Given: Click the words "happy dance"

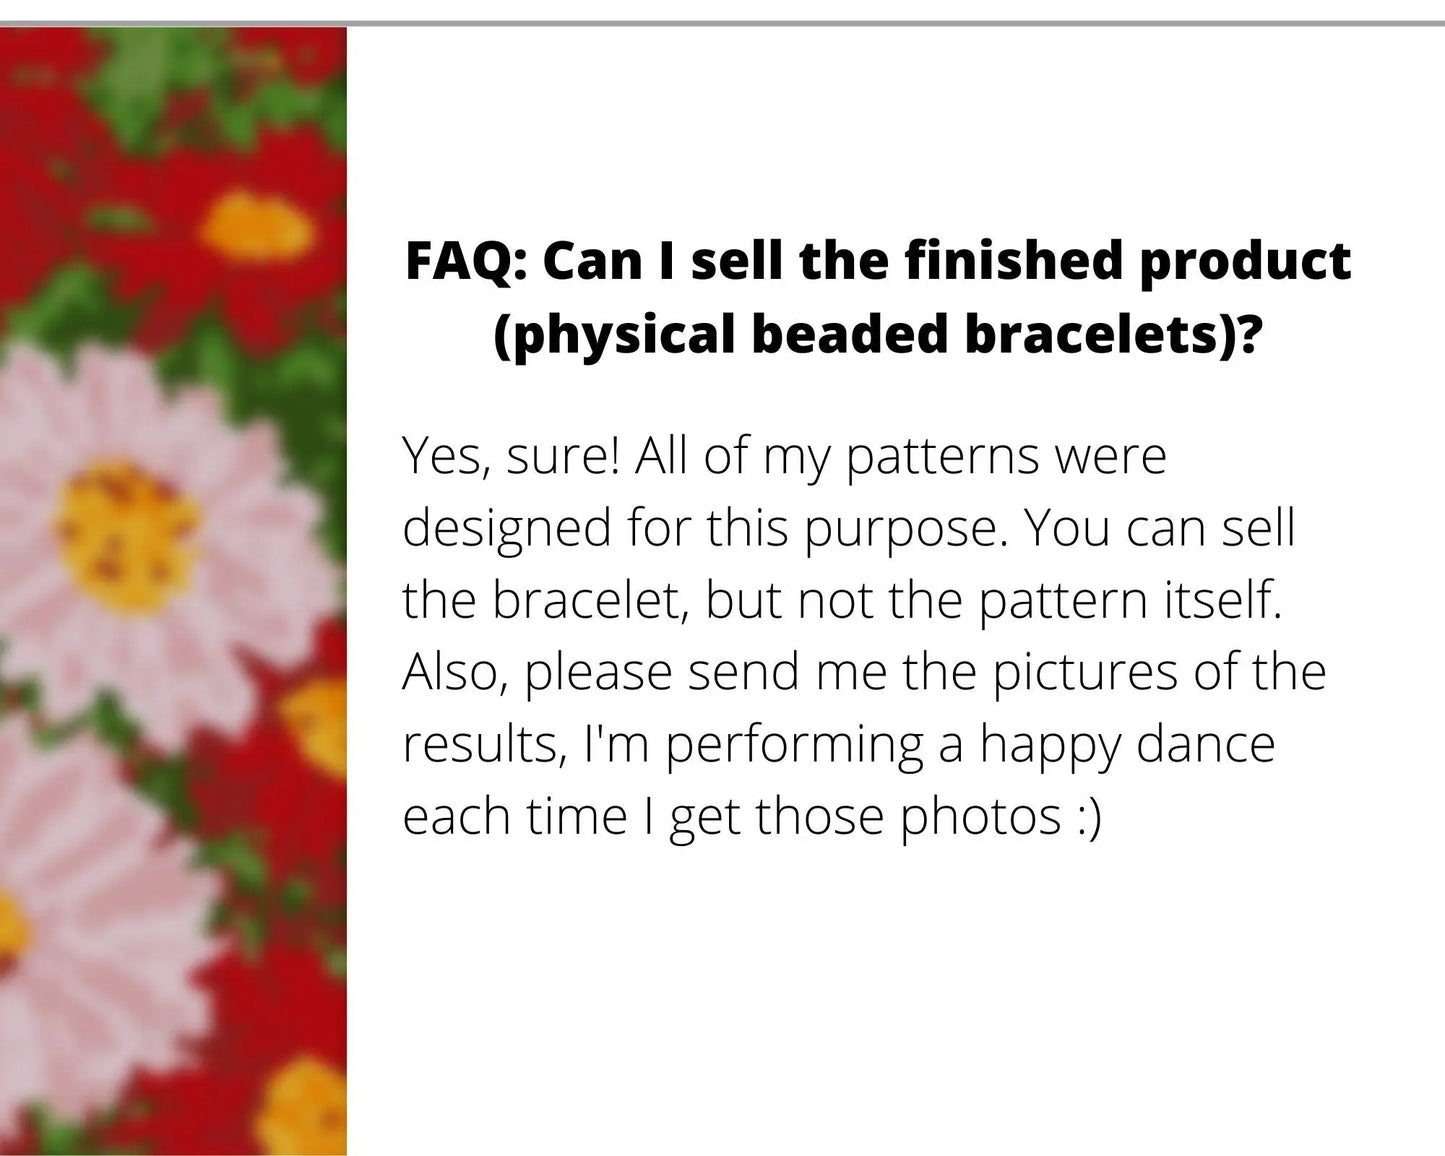Looking at the screenshot, I should coord(1126,744).
